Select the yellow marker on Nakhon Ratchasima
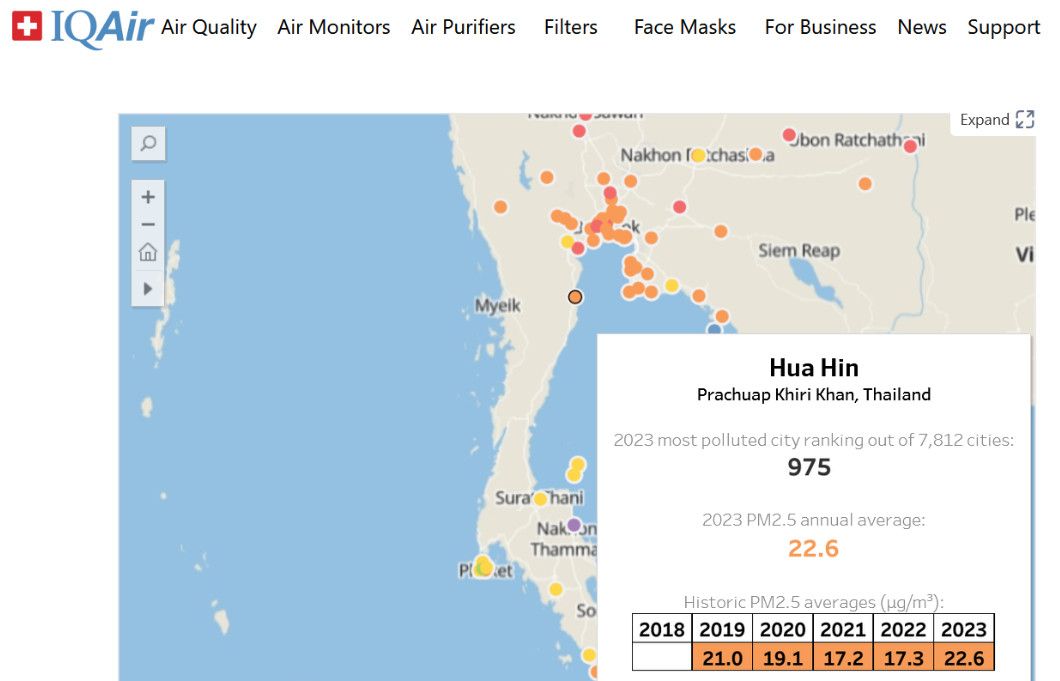 (698, 156)
